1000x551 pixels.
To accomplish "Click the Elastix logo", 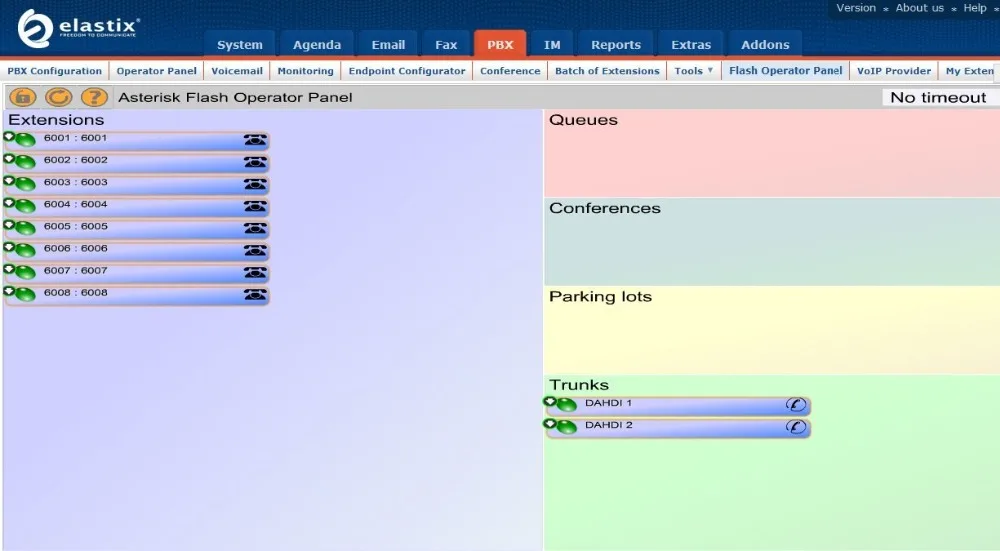I will 77,28.
